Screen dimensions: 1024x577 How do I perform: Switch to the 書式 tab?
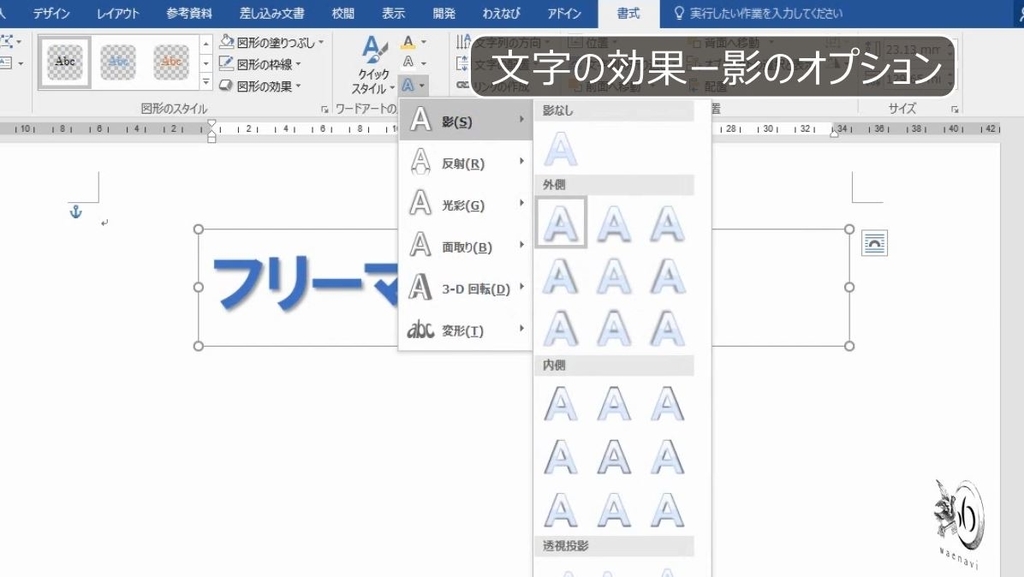pyautogui.click(x=628, y=13)
